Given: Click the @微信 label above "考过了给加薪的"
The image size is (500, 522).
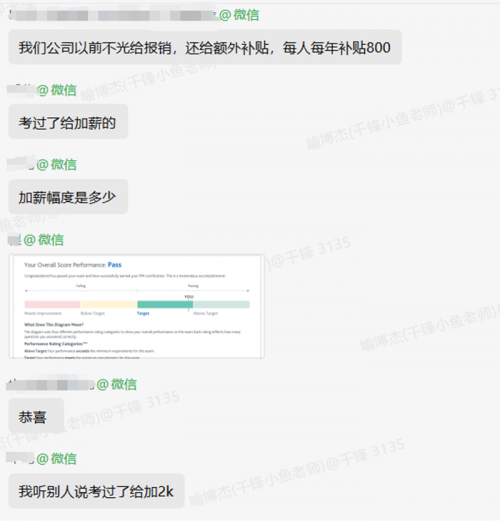Looking at the screenshot, I should click(x=57, y=90).
